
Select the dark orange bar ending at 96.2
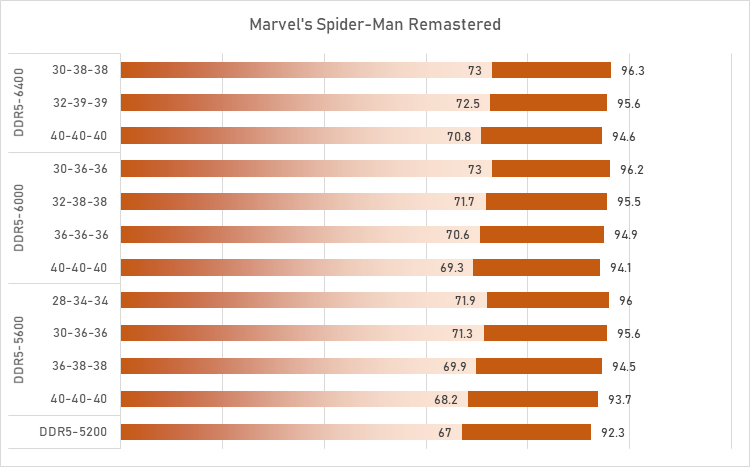551,169
